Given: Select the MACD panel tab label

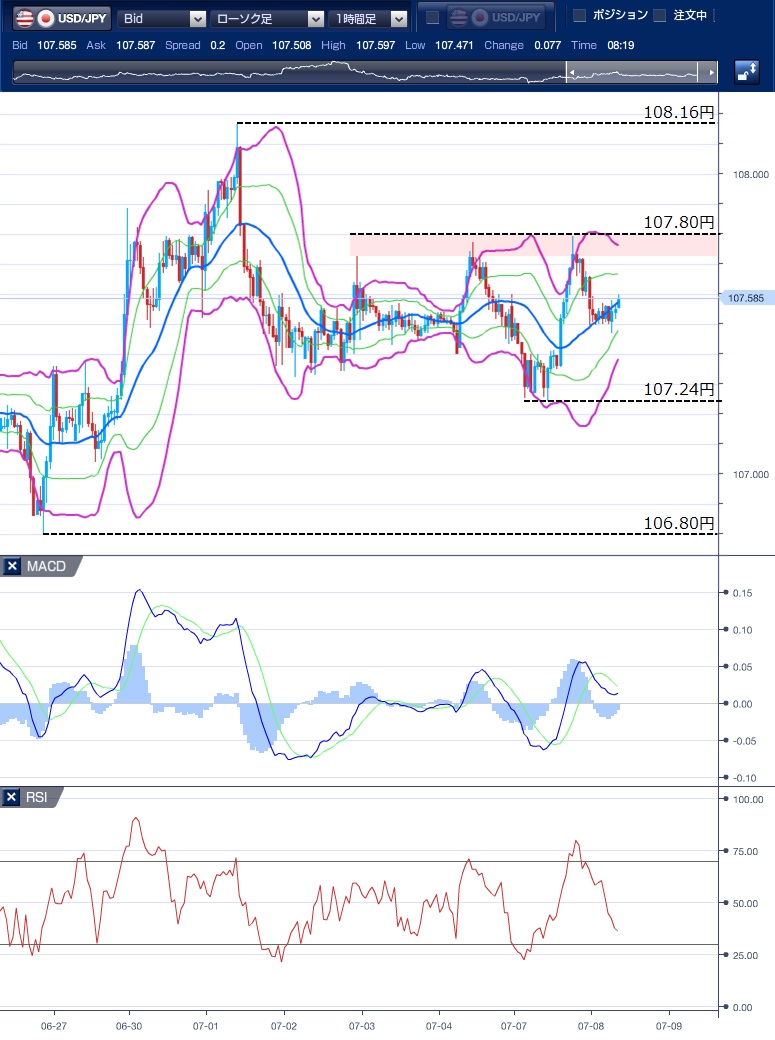Looking at the screenshot, I should [x=46, y=567].
